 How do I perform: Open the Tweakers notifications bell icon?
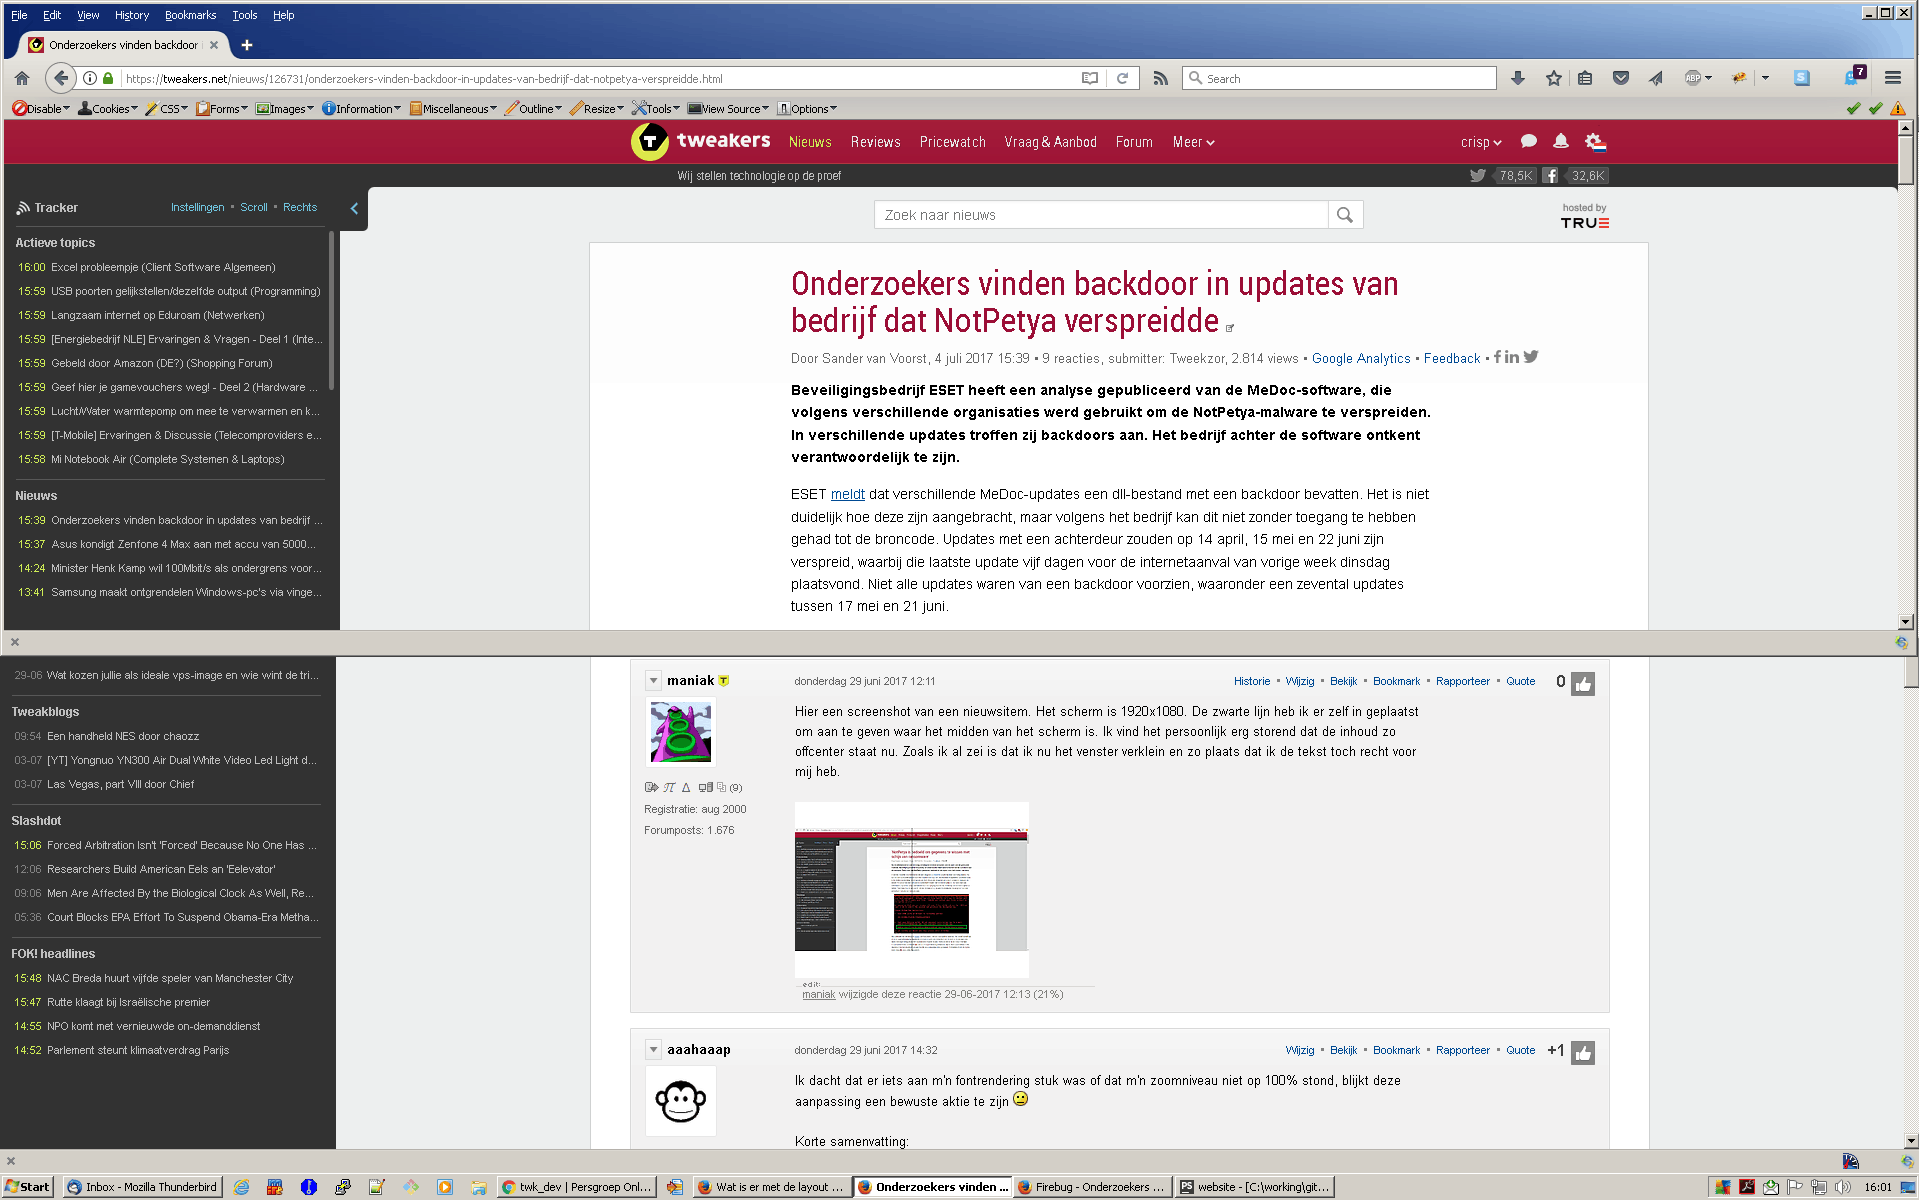point(1560,142)
